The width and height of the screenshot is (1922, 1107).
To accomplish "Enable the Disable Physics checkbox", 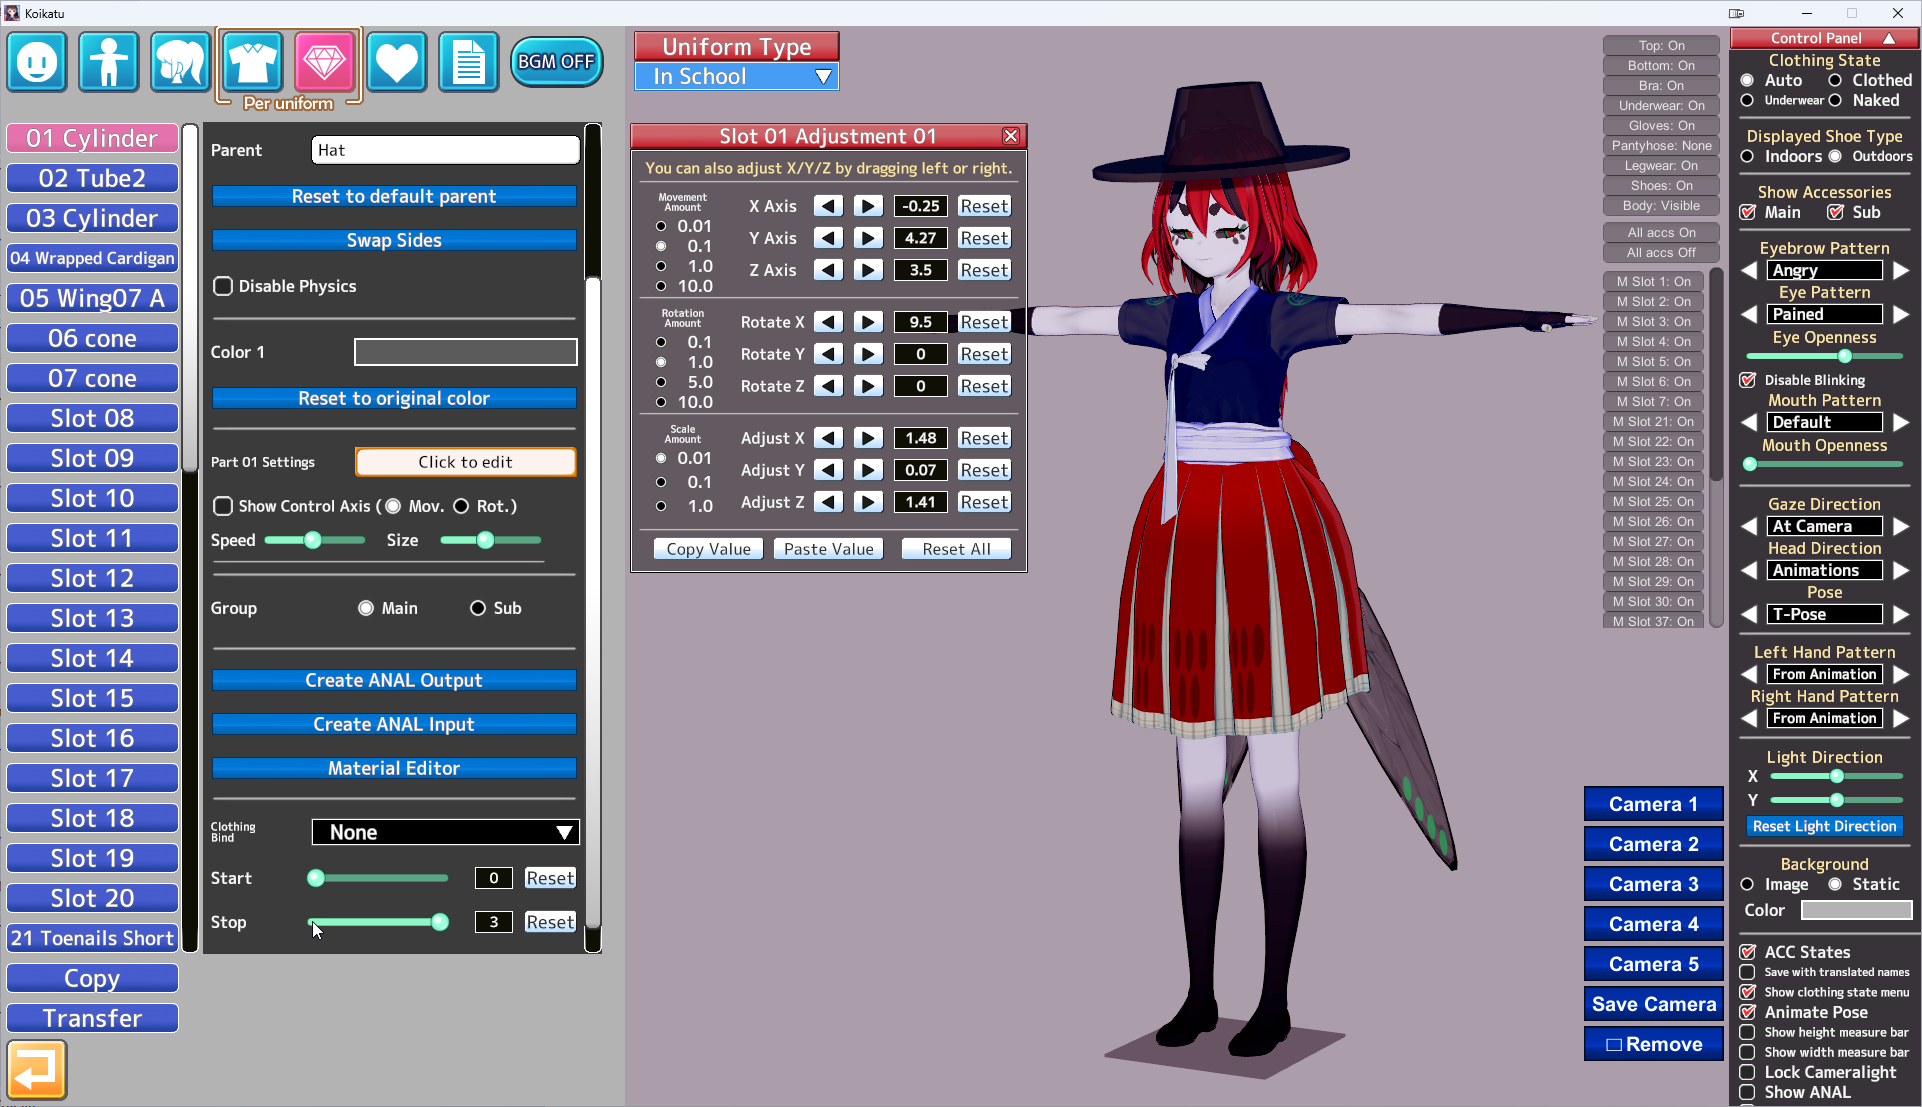I will click(223, 286).
